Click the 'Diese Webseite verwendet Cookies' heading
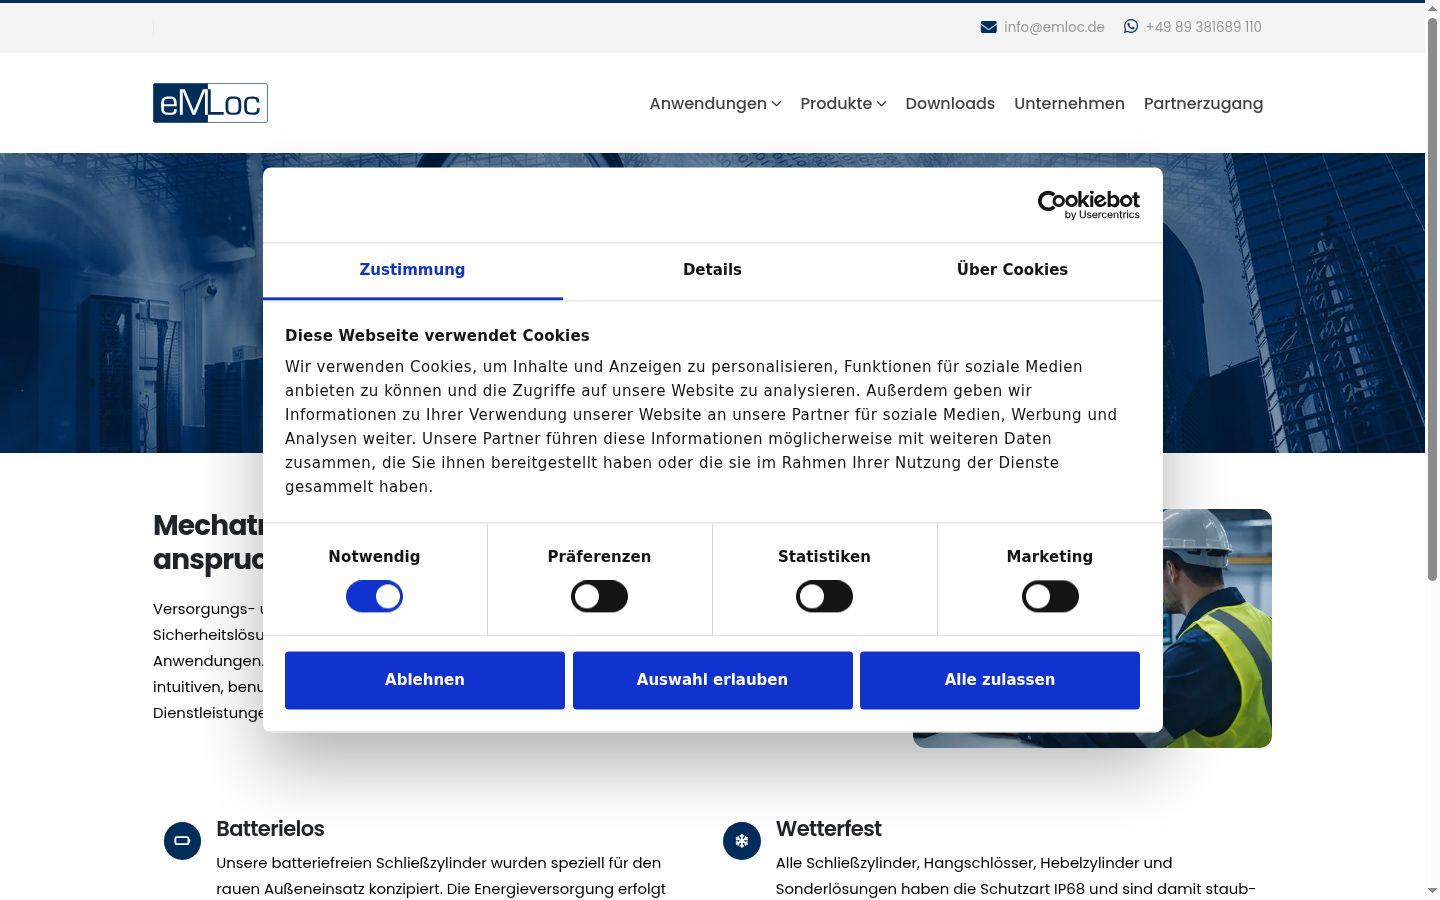The width and height of the screenshot is (1440, 900). [437, 336]
